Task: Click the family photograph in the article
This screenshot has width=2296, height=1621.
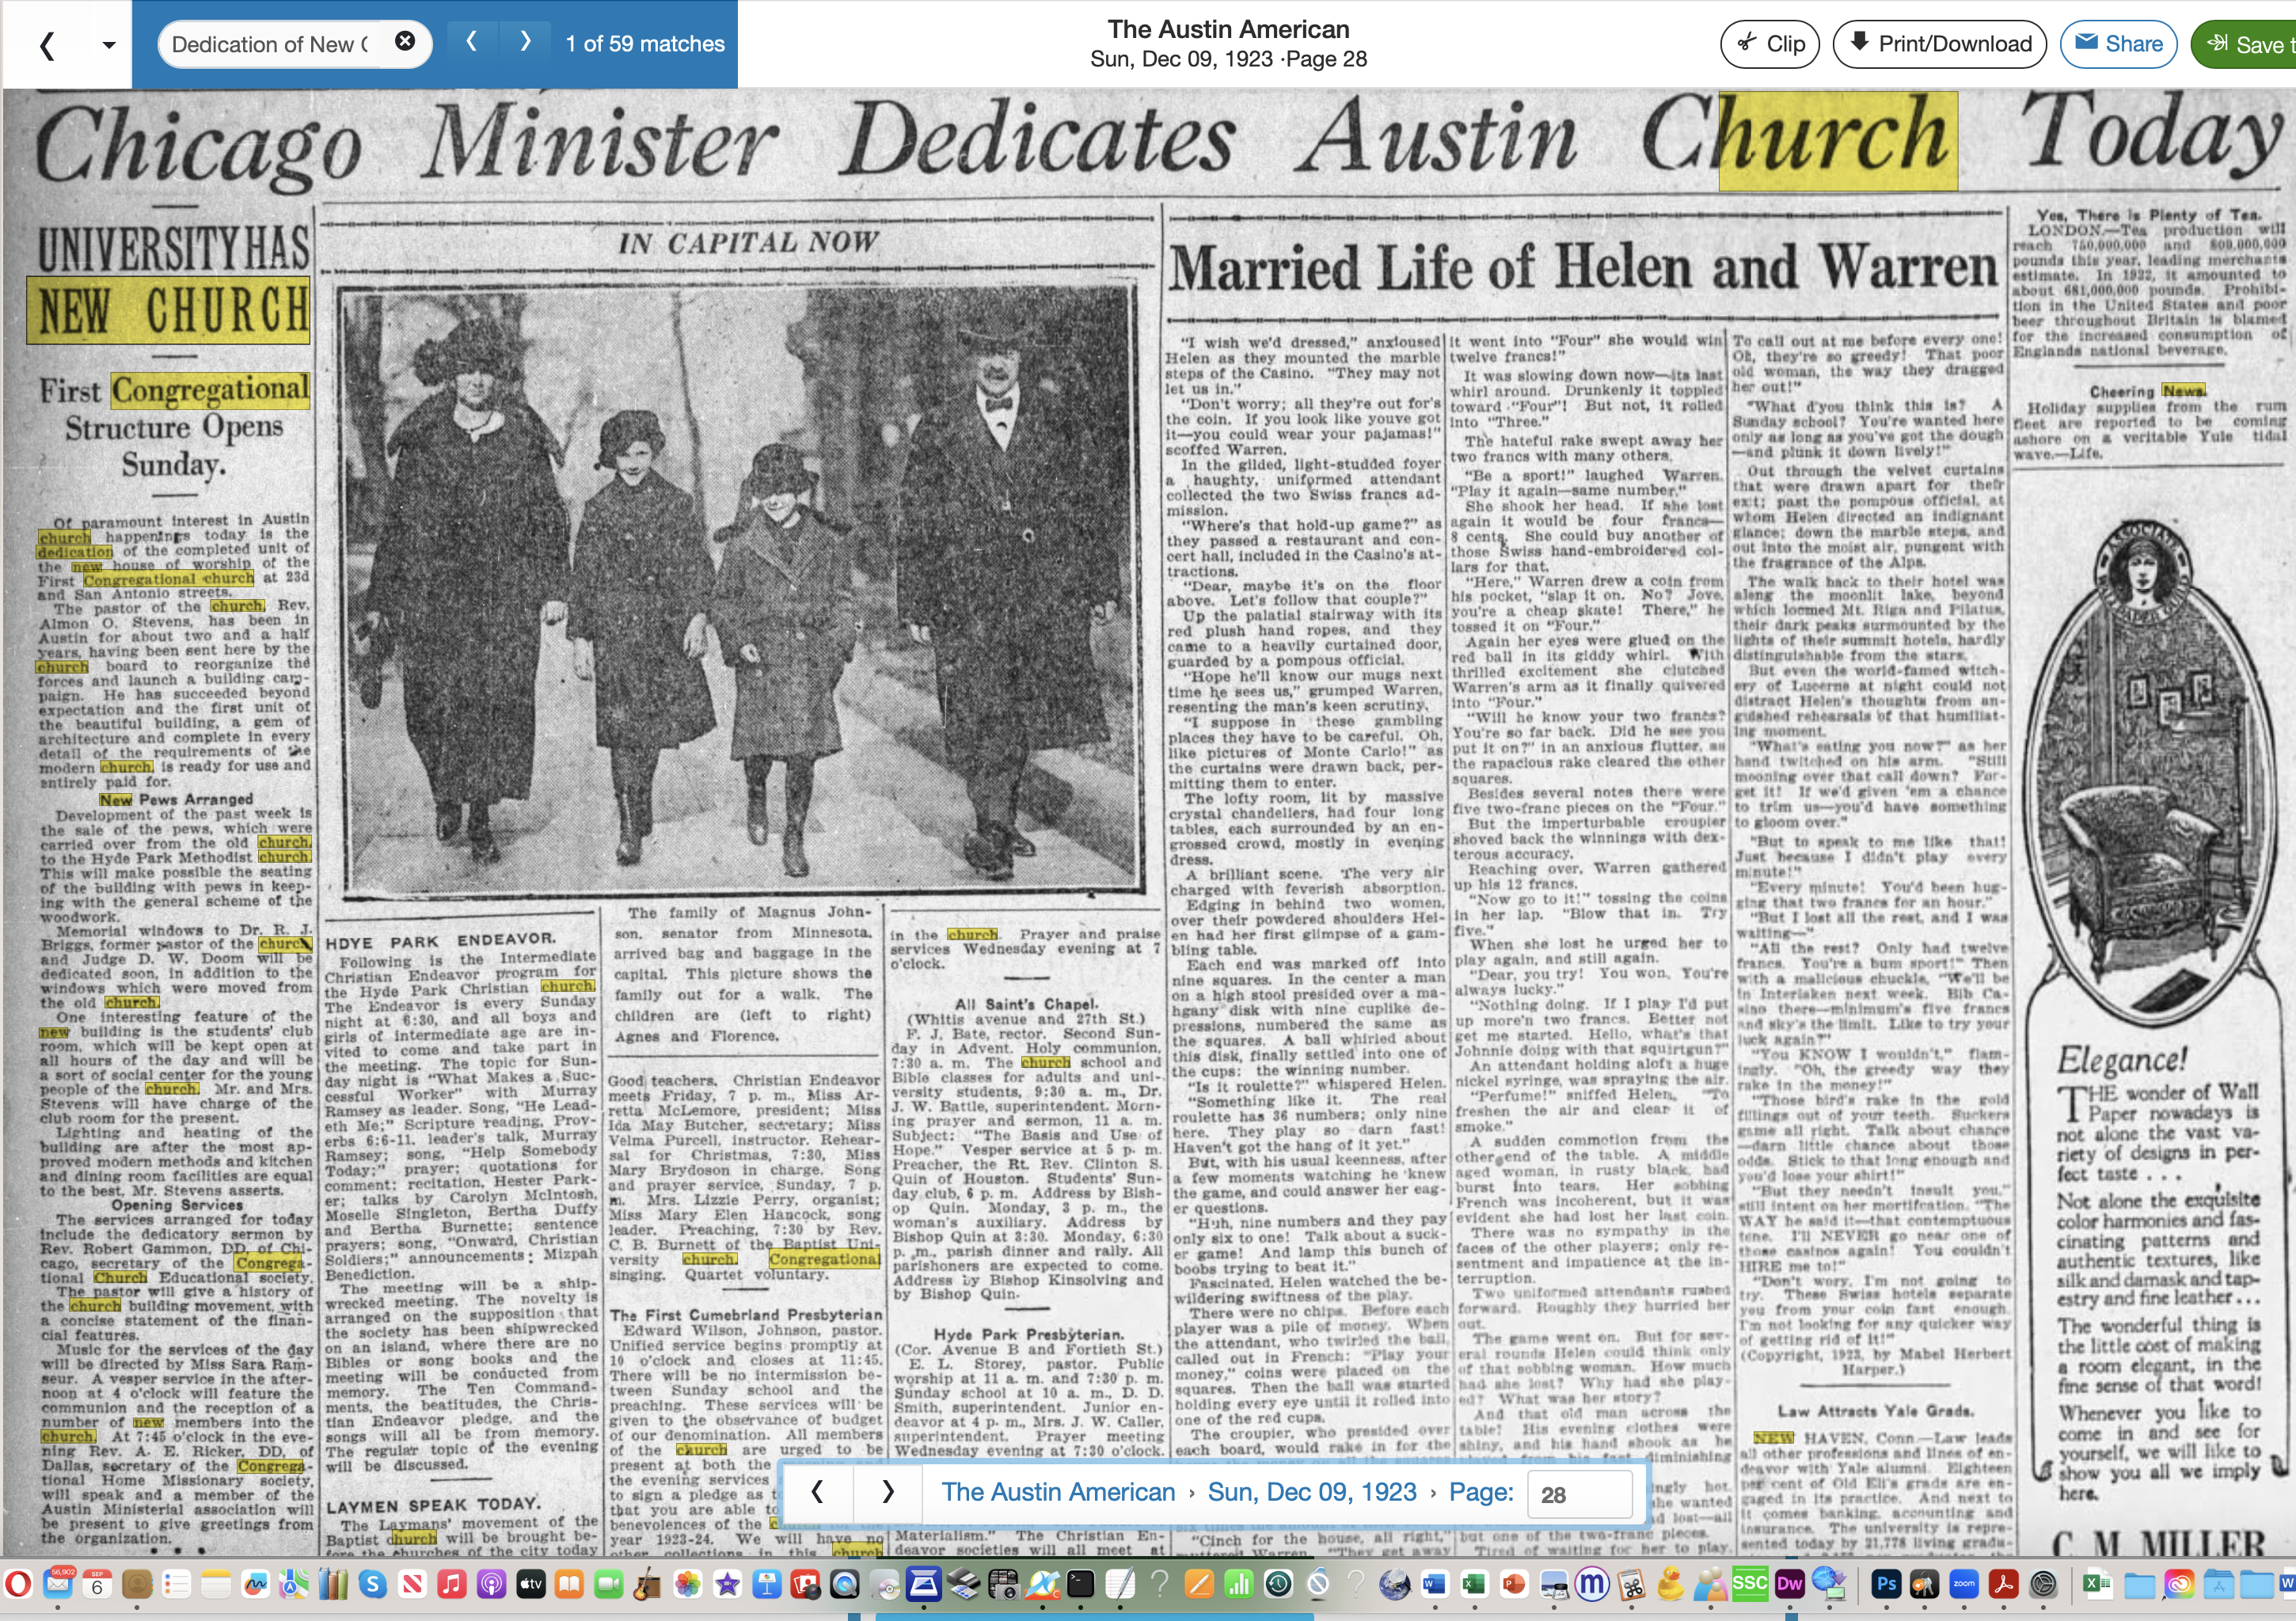Action: tap(740, 590)
